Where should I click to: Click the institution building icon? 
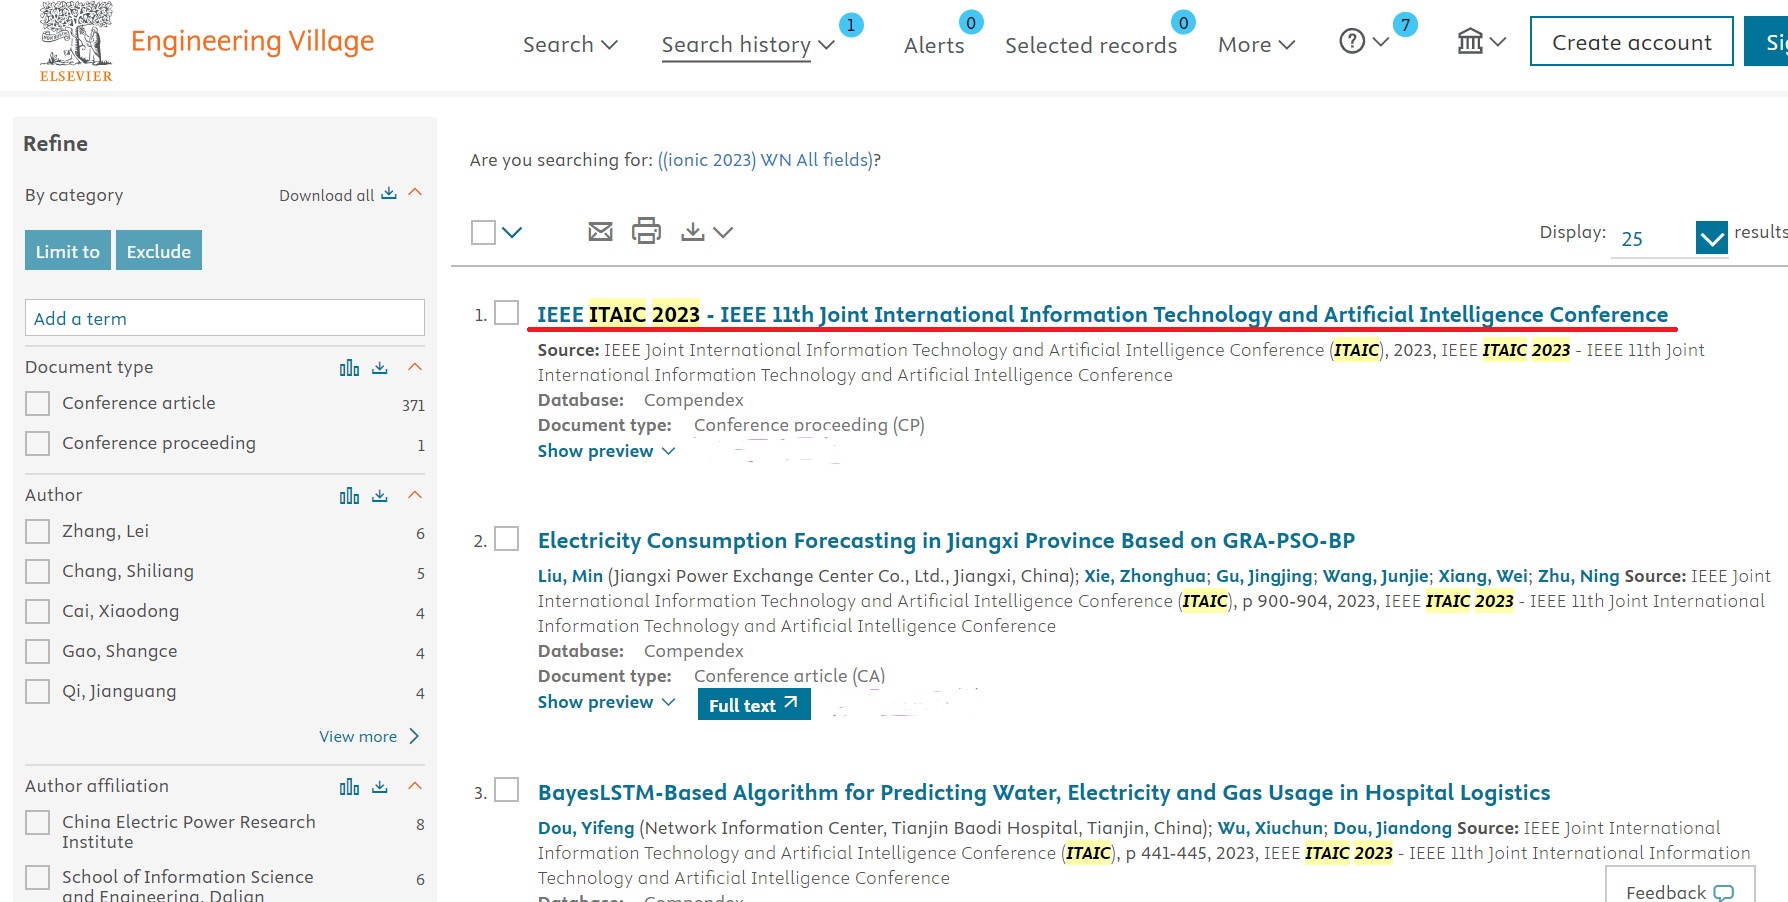(x=1470, y=42)
